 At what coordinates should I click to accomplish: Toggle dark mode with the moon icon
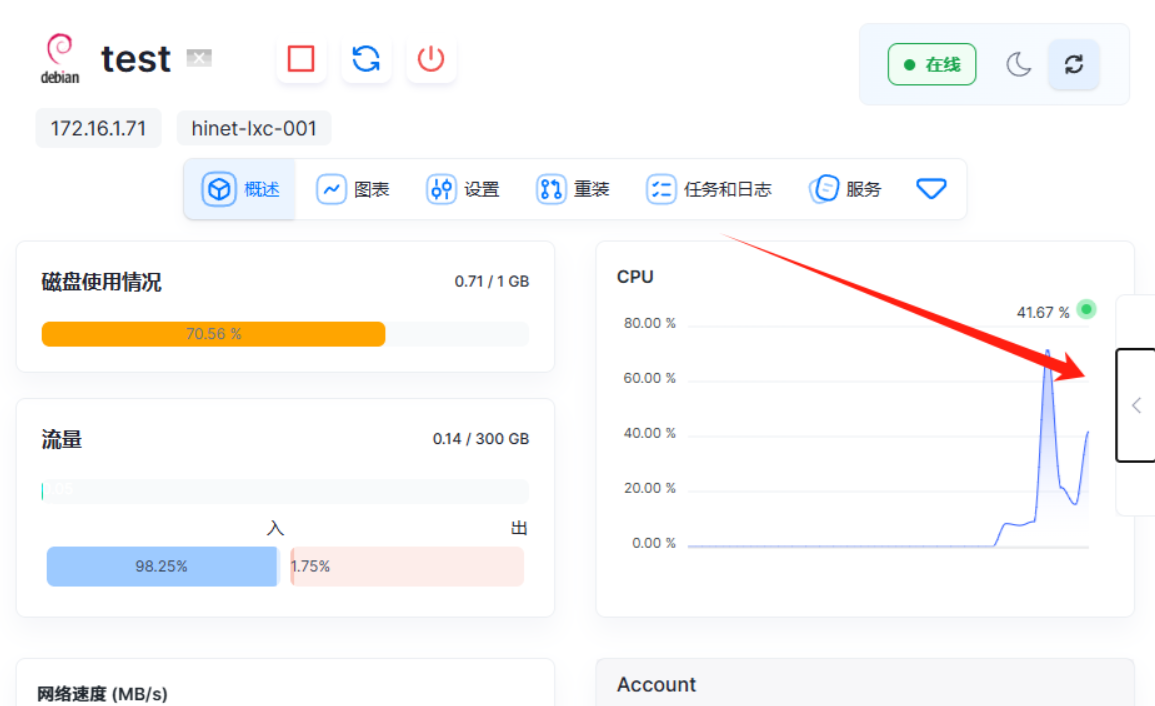point(1018,65)
